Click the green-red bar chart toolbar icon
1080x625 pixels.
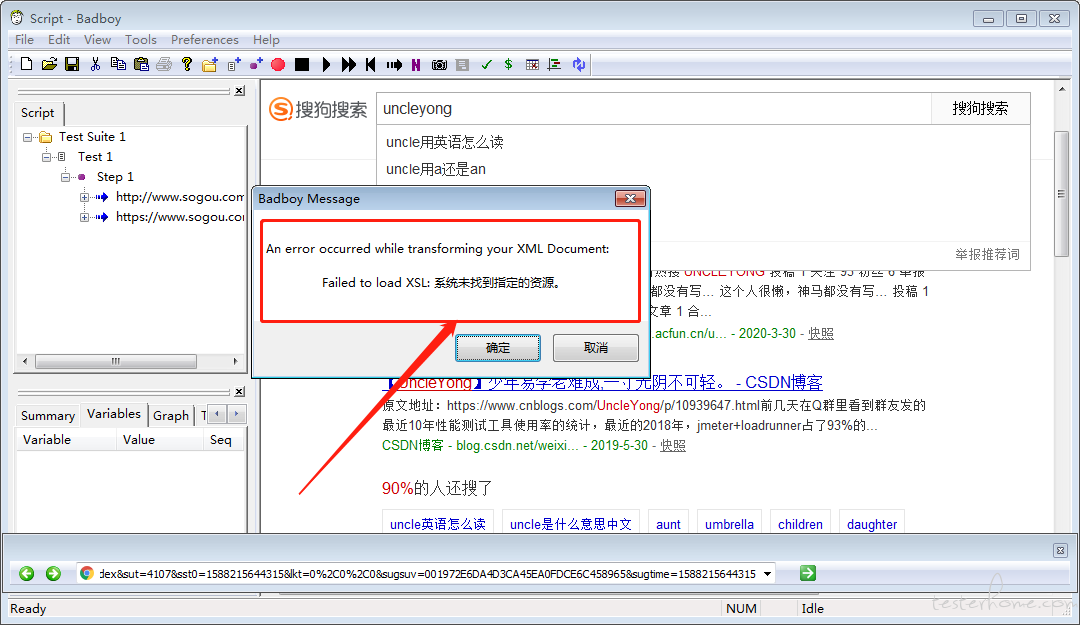point(554,64)
